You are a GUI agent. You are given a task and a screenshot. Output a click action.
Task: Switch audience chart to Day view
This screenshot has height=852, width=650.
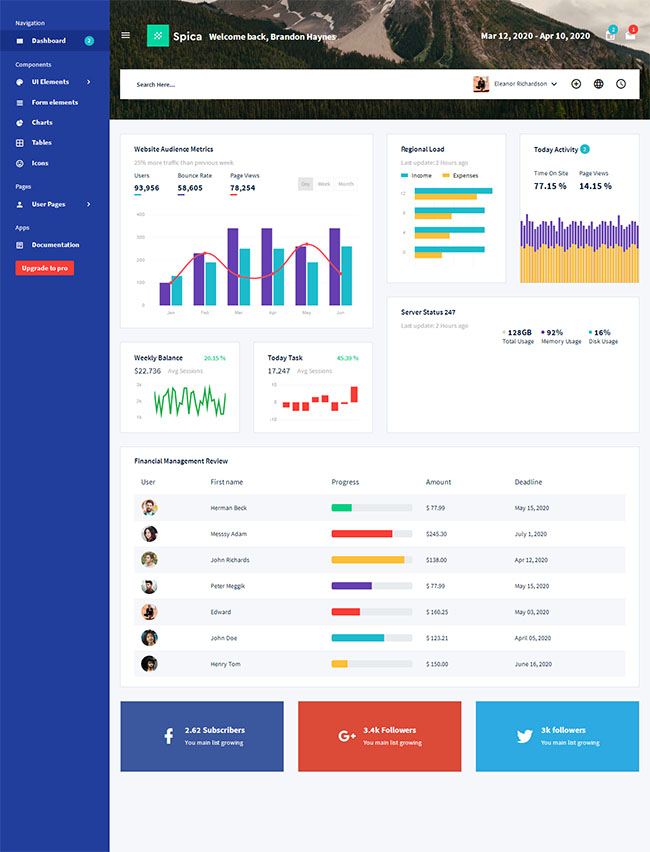tap(305, 184)
